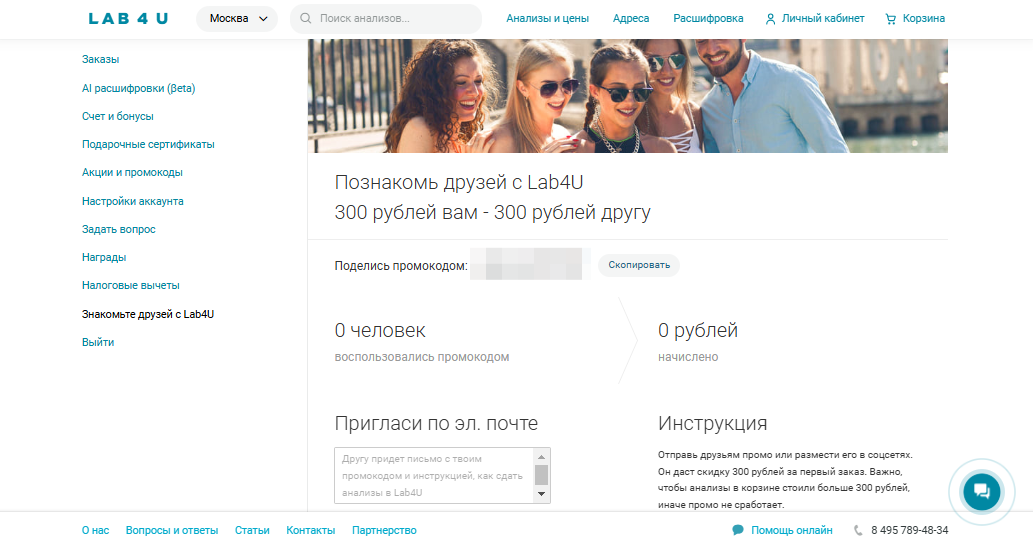Open the Расшифровка menu item
This screenshot has width=1033, height=546.
708,18
